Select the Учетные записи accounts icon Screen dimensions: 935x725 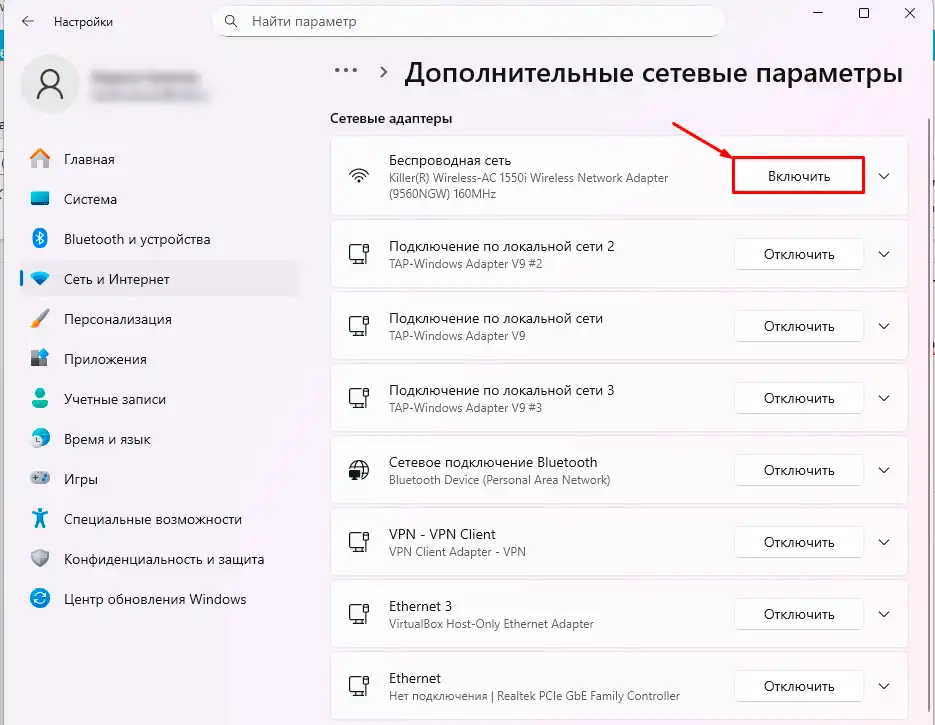40,399
